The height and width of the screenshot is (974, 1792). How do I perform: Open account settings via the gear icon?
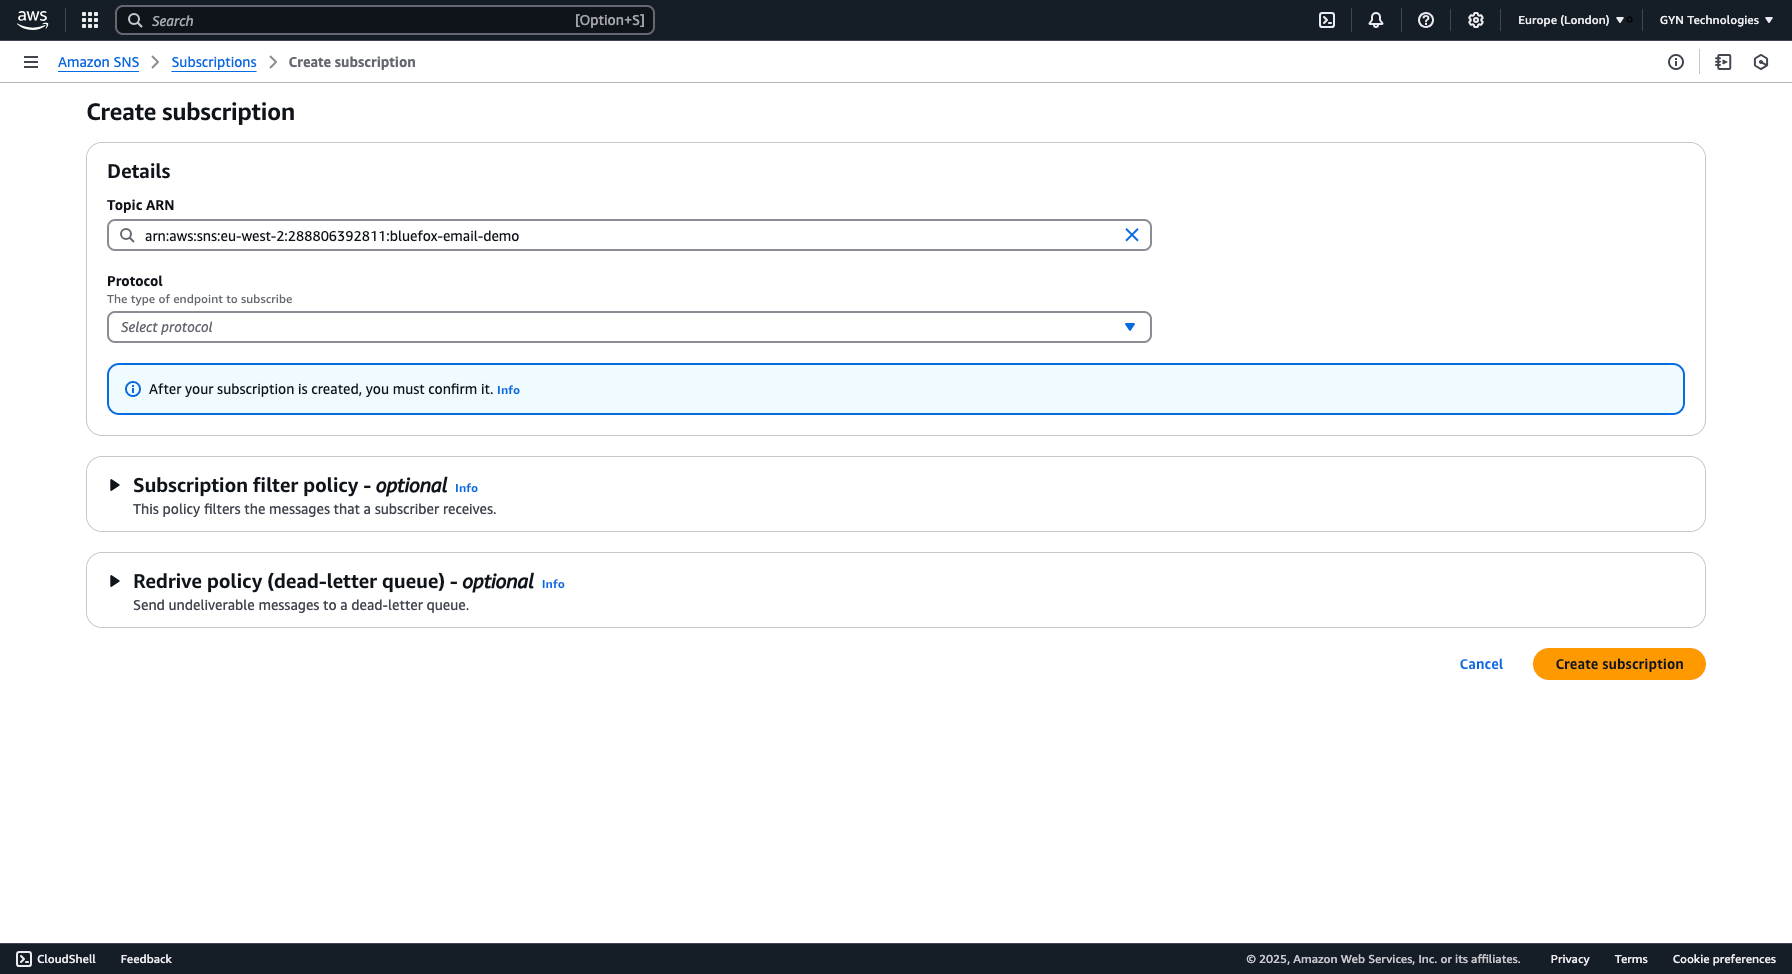[1476, 20]
